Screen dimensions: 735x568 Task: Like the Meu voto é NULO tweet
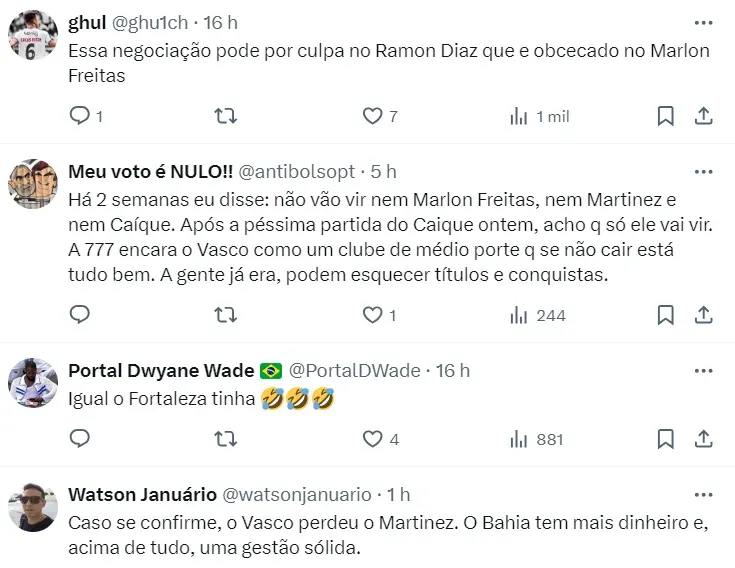click(x=373, y=315)
